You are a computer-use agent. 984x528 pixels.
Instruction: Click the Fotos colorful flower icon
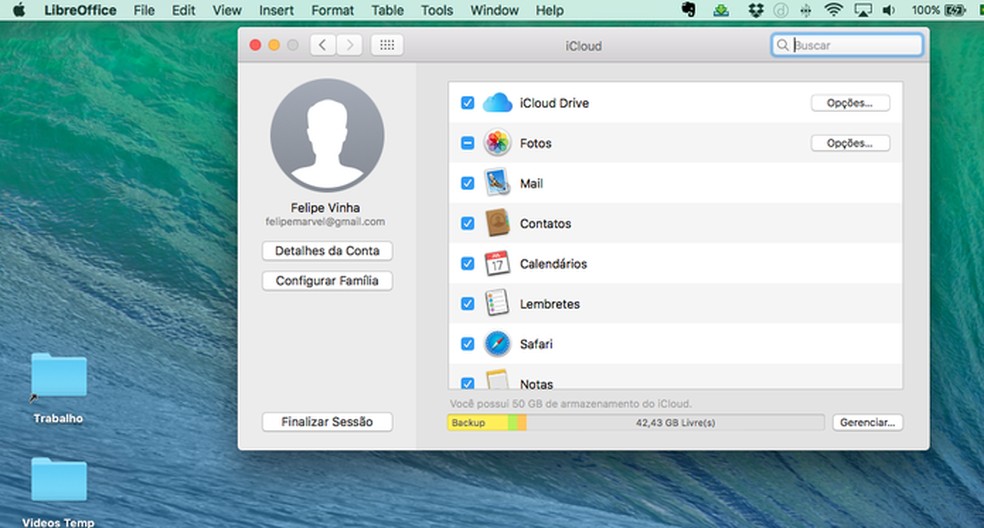[497, 143]
